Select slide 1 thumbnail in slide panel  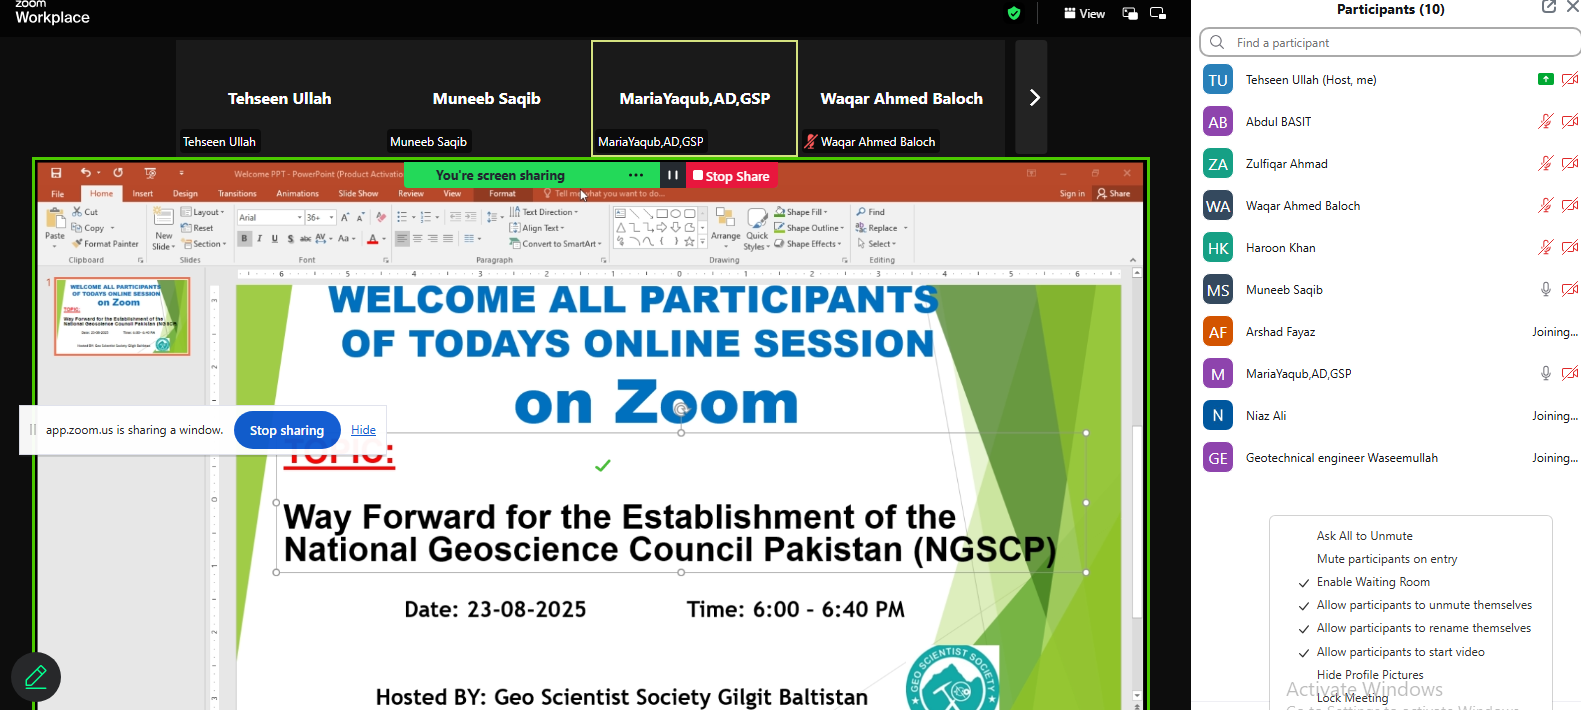(x=122, y=317)
